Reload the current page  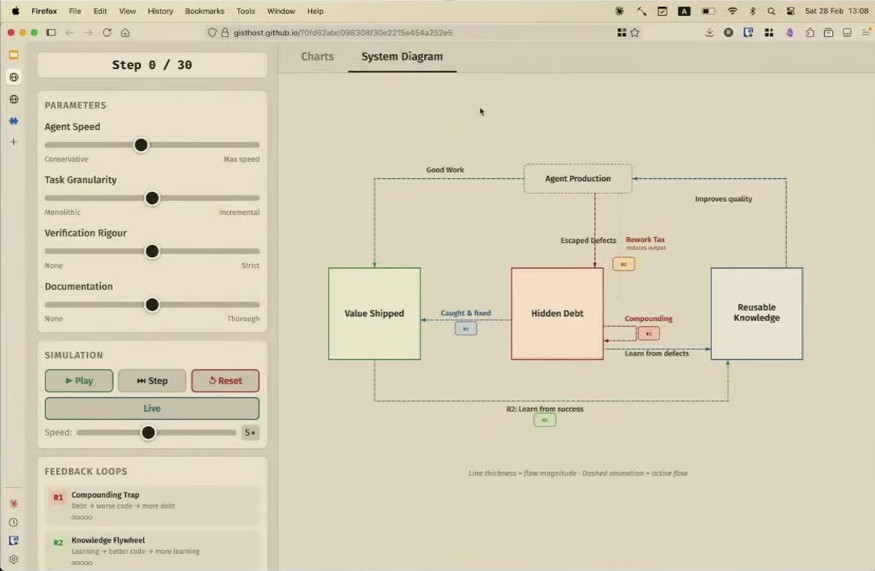click(107, 32)
